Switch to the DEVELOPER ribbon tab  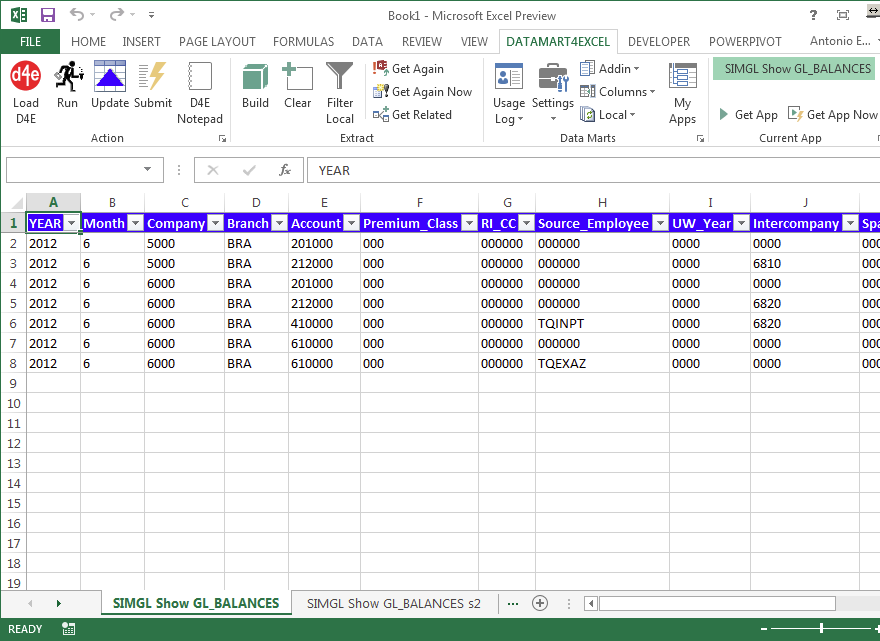659,41
